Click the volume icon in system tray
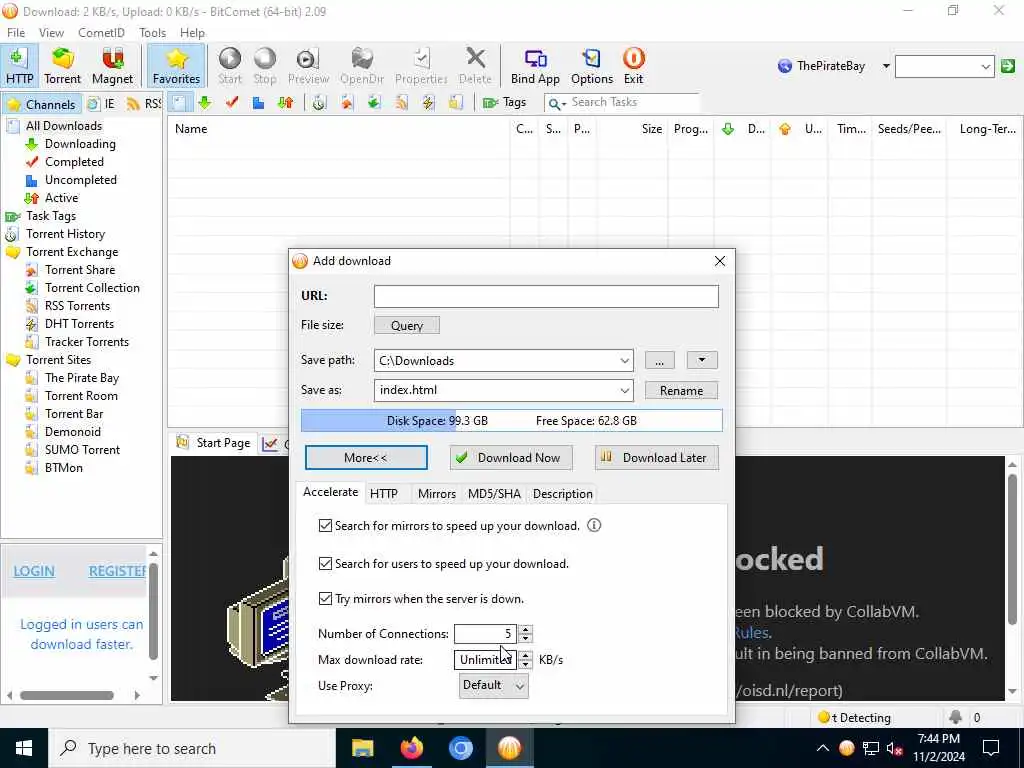Screen dimensions: 1024x768 point(895,748)
